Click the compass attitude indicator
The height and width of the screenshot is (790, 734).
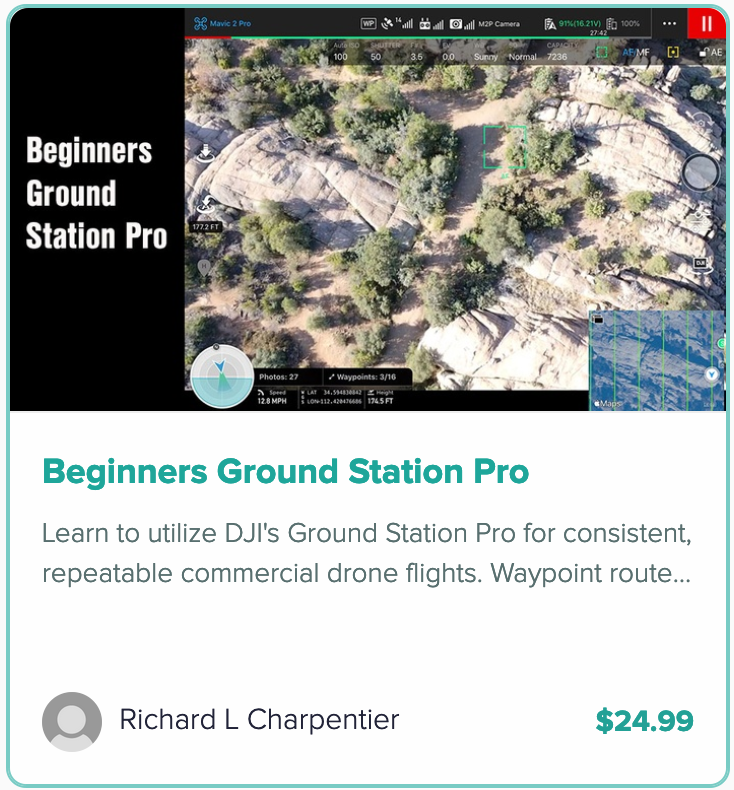click(x=222, y=376)
